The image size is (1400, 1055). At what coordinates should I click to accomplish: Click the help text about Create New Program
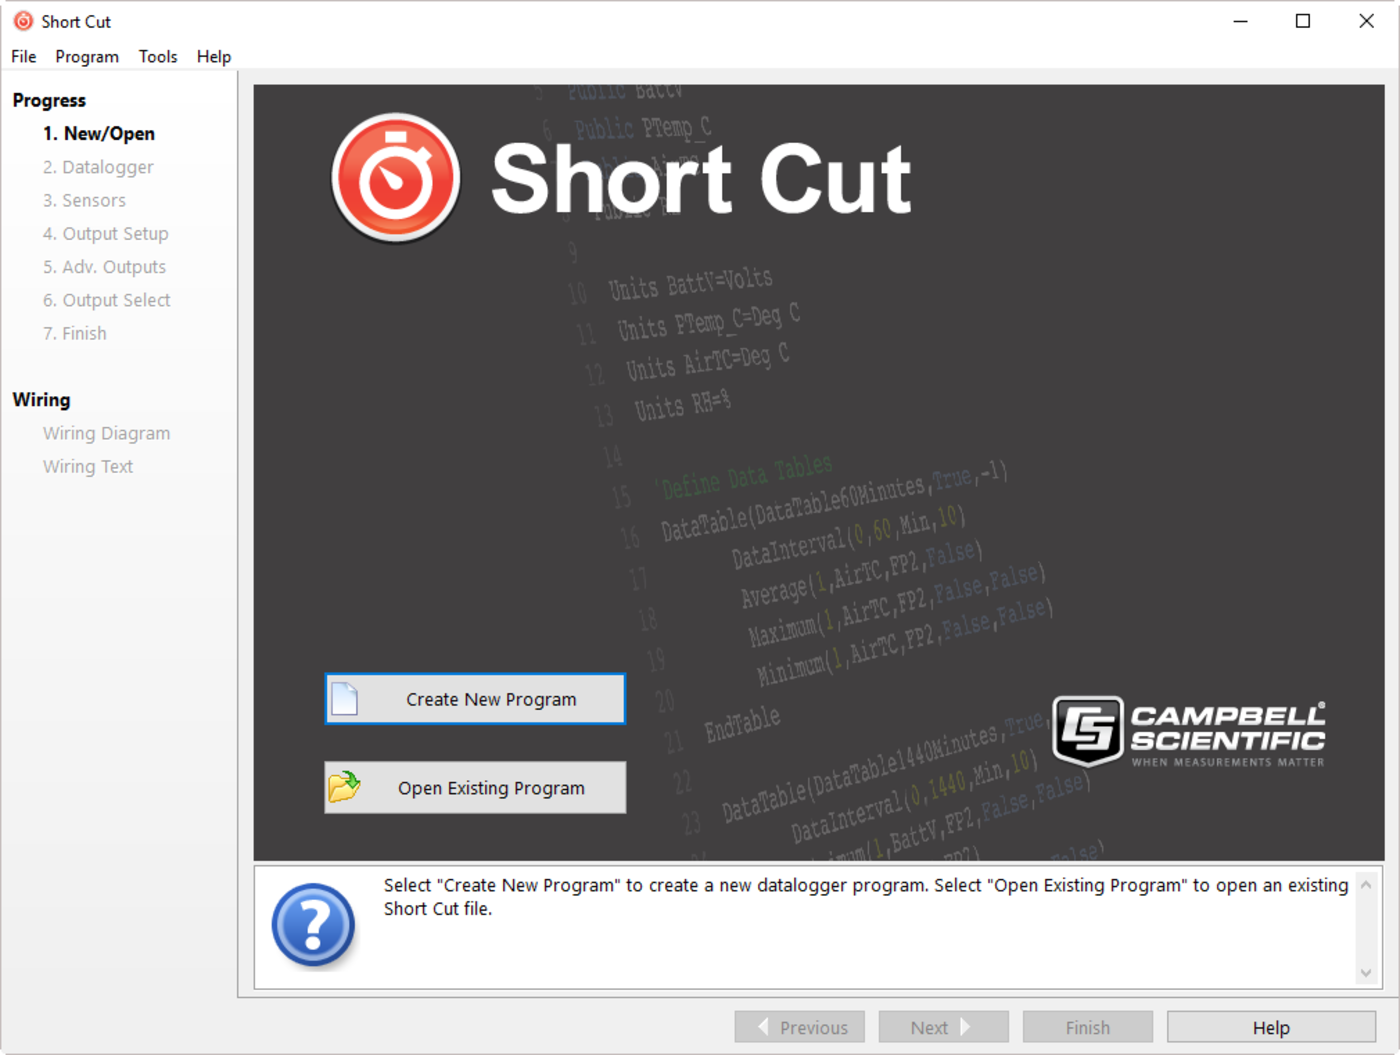(x=866, y=897)
